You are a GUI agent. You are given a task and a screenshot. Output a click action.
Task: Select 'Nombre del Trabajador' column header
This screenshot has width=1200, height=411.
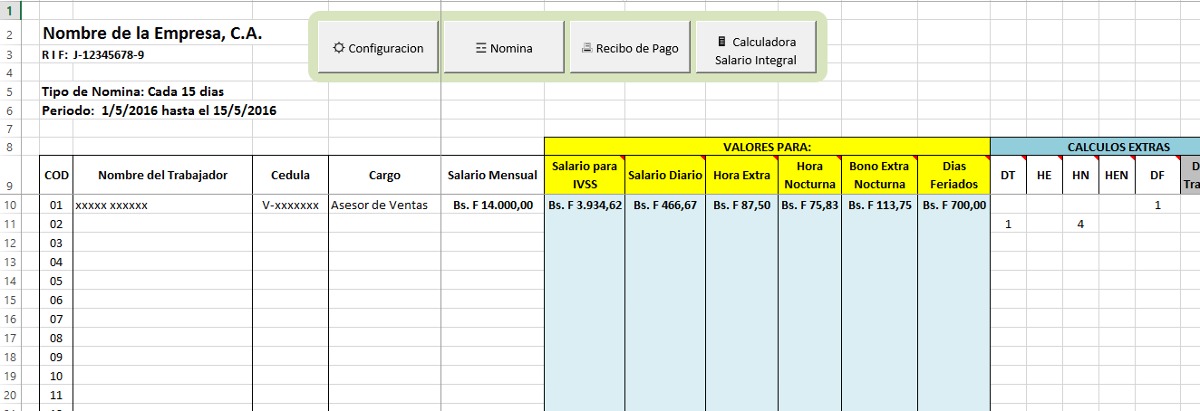point(163,175)
